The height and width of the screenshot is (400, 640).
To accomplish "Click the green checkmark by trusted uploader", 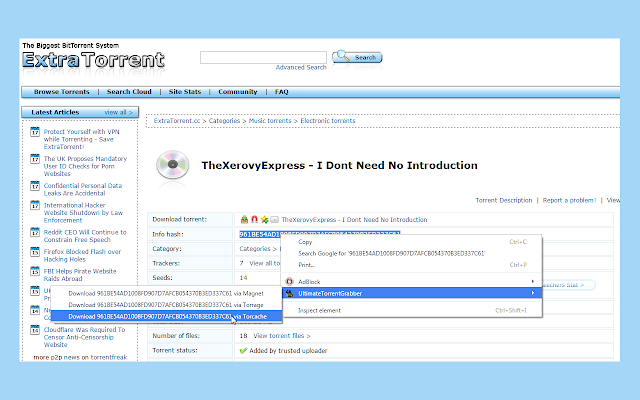I will [x=243, y=350].
